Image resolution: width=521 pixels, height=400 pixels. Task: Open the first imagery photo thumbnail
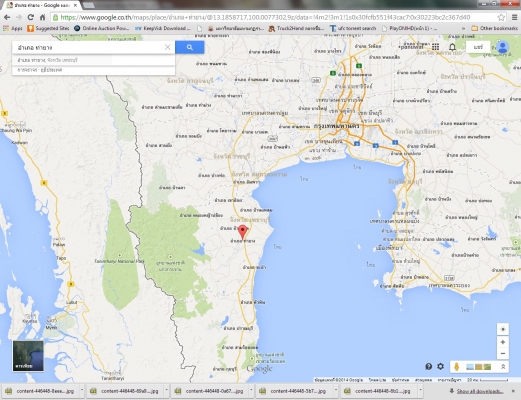click(x=470, y=367)
